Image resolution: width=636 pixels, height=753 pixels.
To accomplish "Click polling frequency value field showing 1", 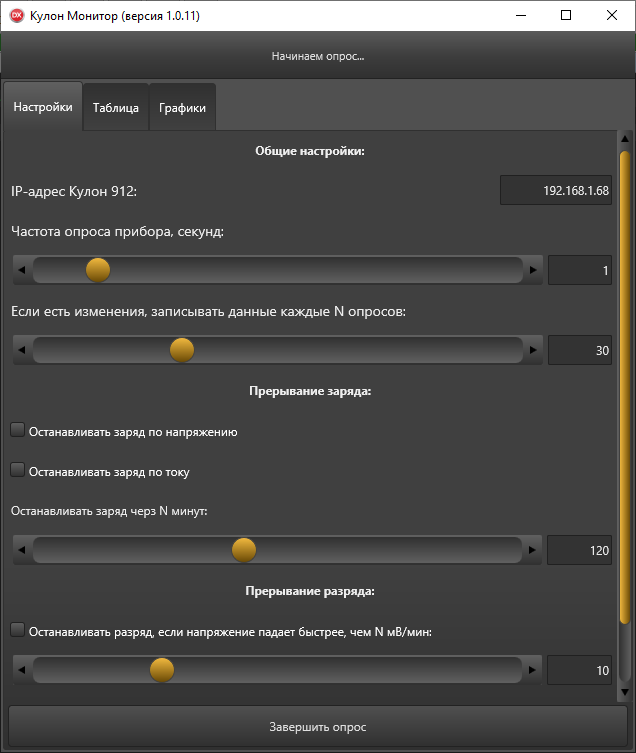I will coord(580,270).
